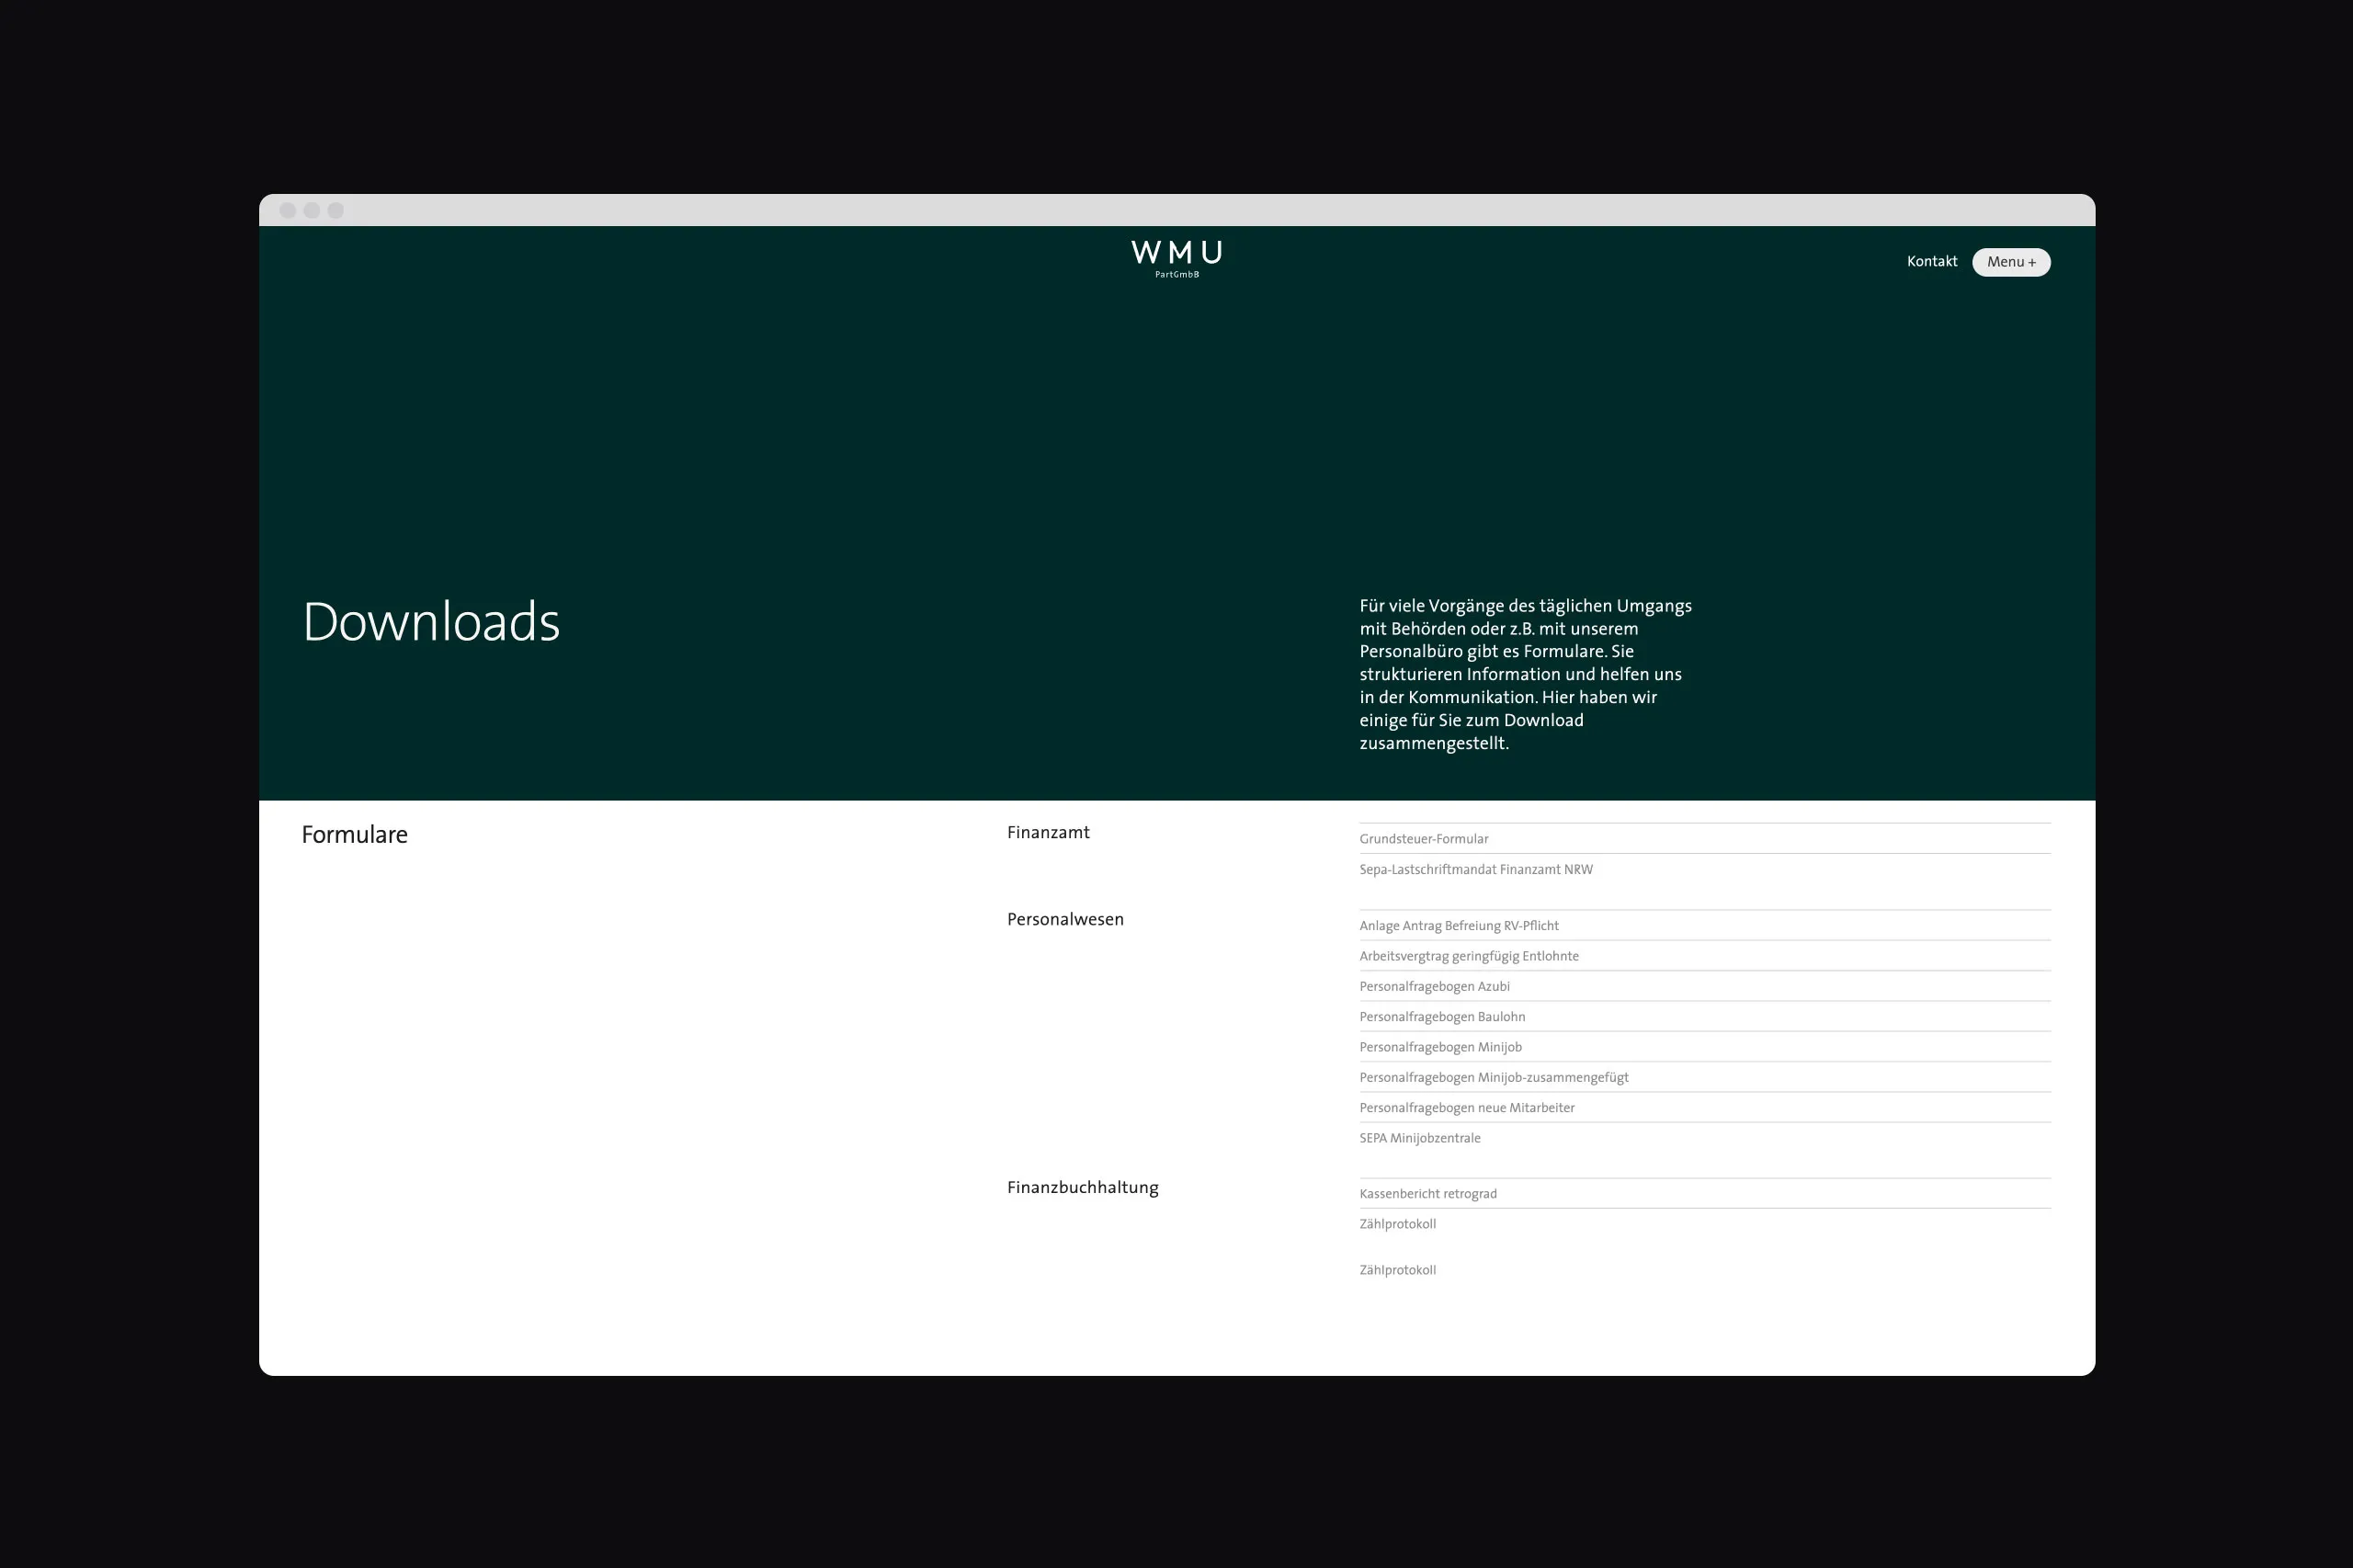The width and height of the screenshot is (2353, 1568).
Task: Download Arbeitsvertrag geringfügig Entlohnte form
Action: pyautogui.click(x=1468, y=956)
